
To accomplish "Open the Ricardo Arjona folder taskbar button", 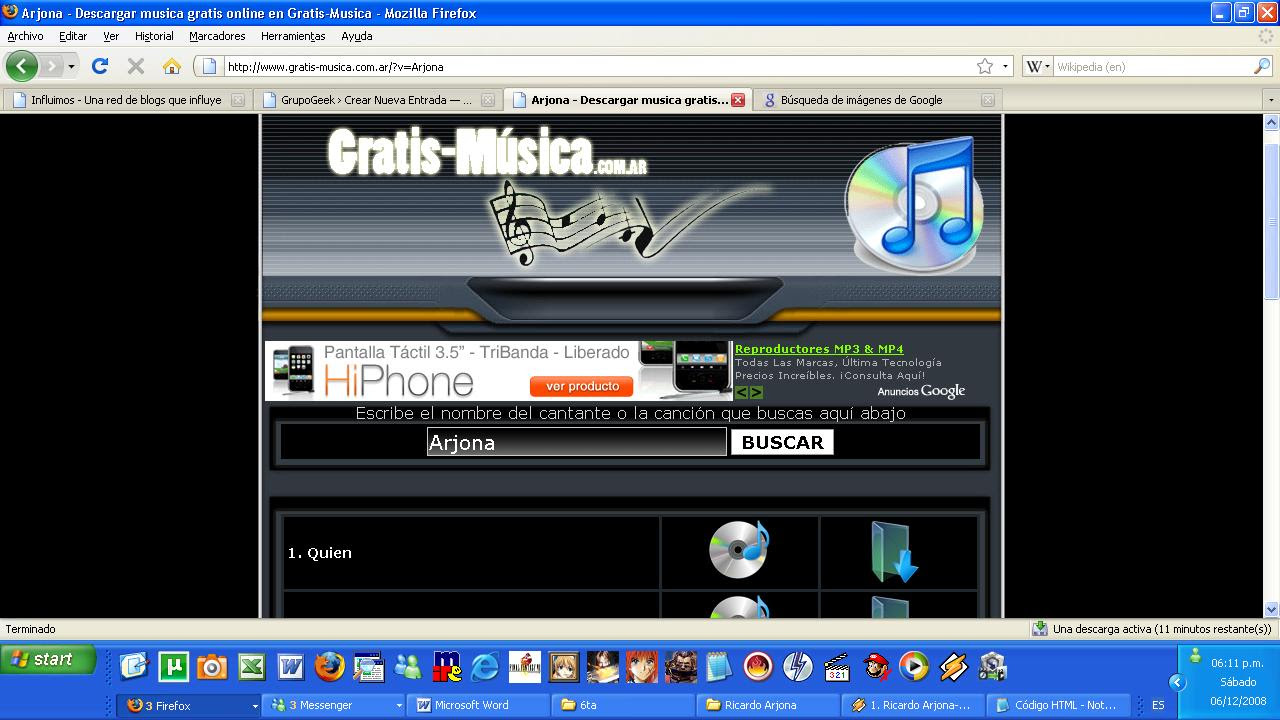I will 769,705.
